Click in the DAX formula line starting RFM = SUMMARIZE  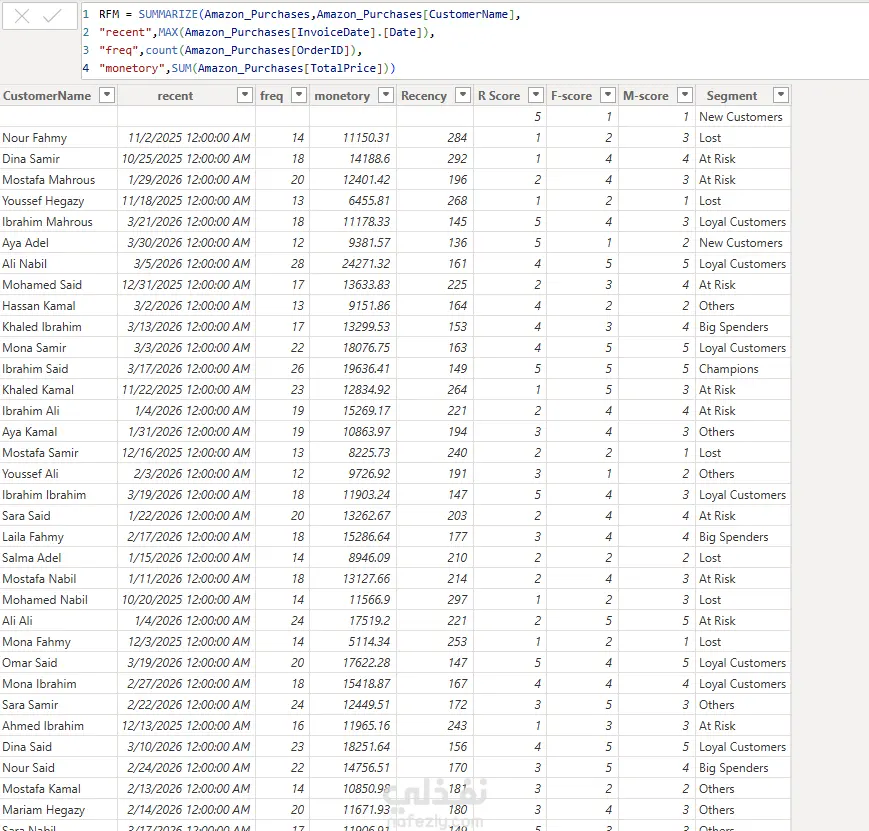click(309, 14)
